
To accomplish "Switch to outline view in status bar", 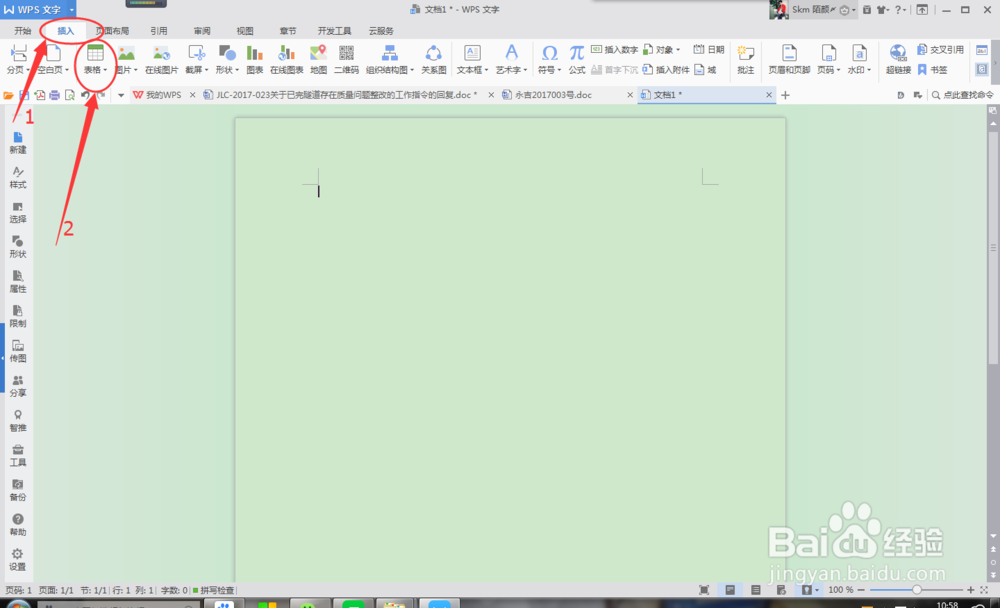I will pos(756,590).
